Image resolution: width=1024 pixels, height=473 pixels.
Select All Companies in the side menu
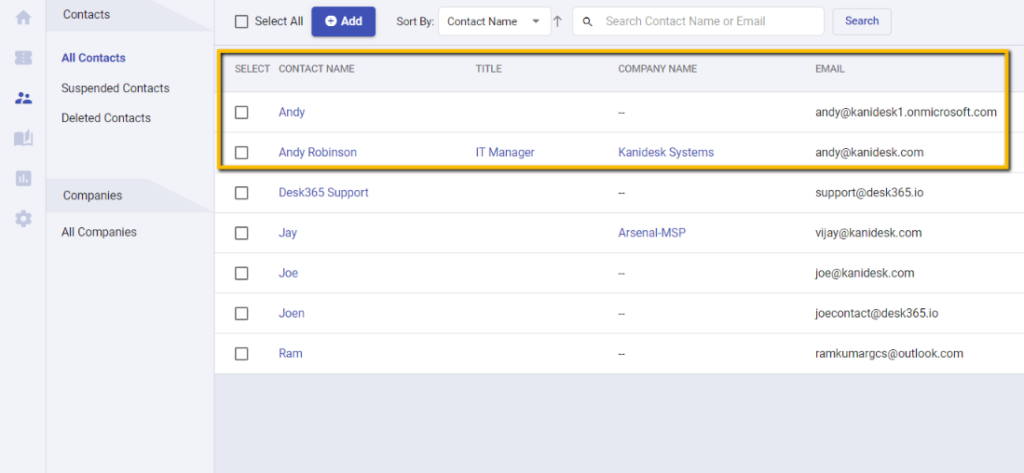click(x=99, y=232)
